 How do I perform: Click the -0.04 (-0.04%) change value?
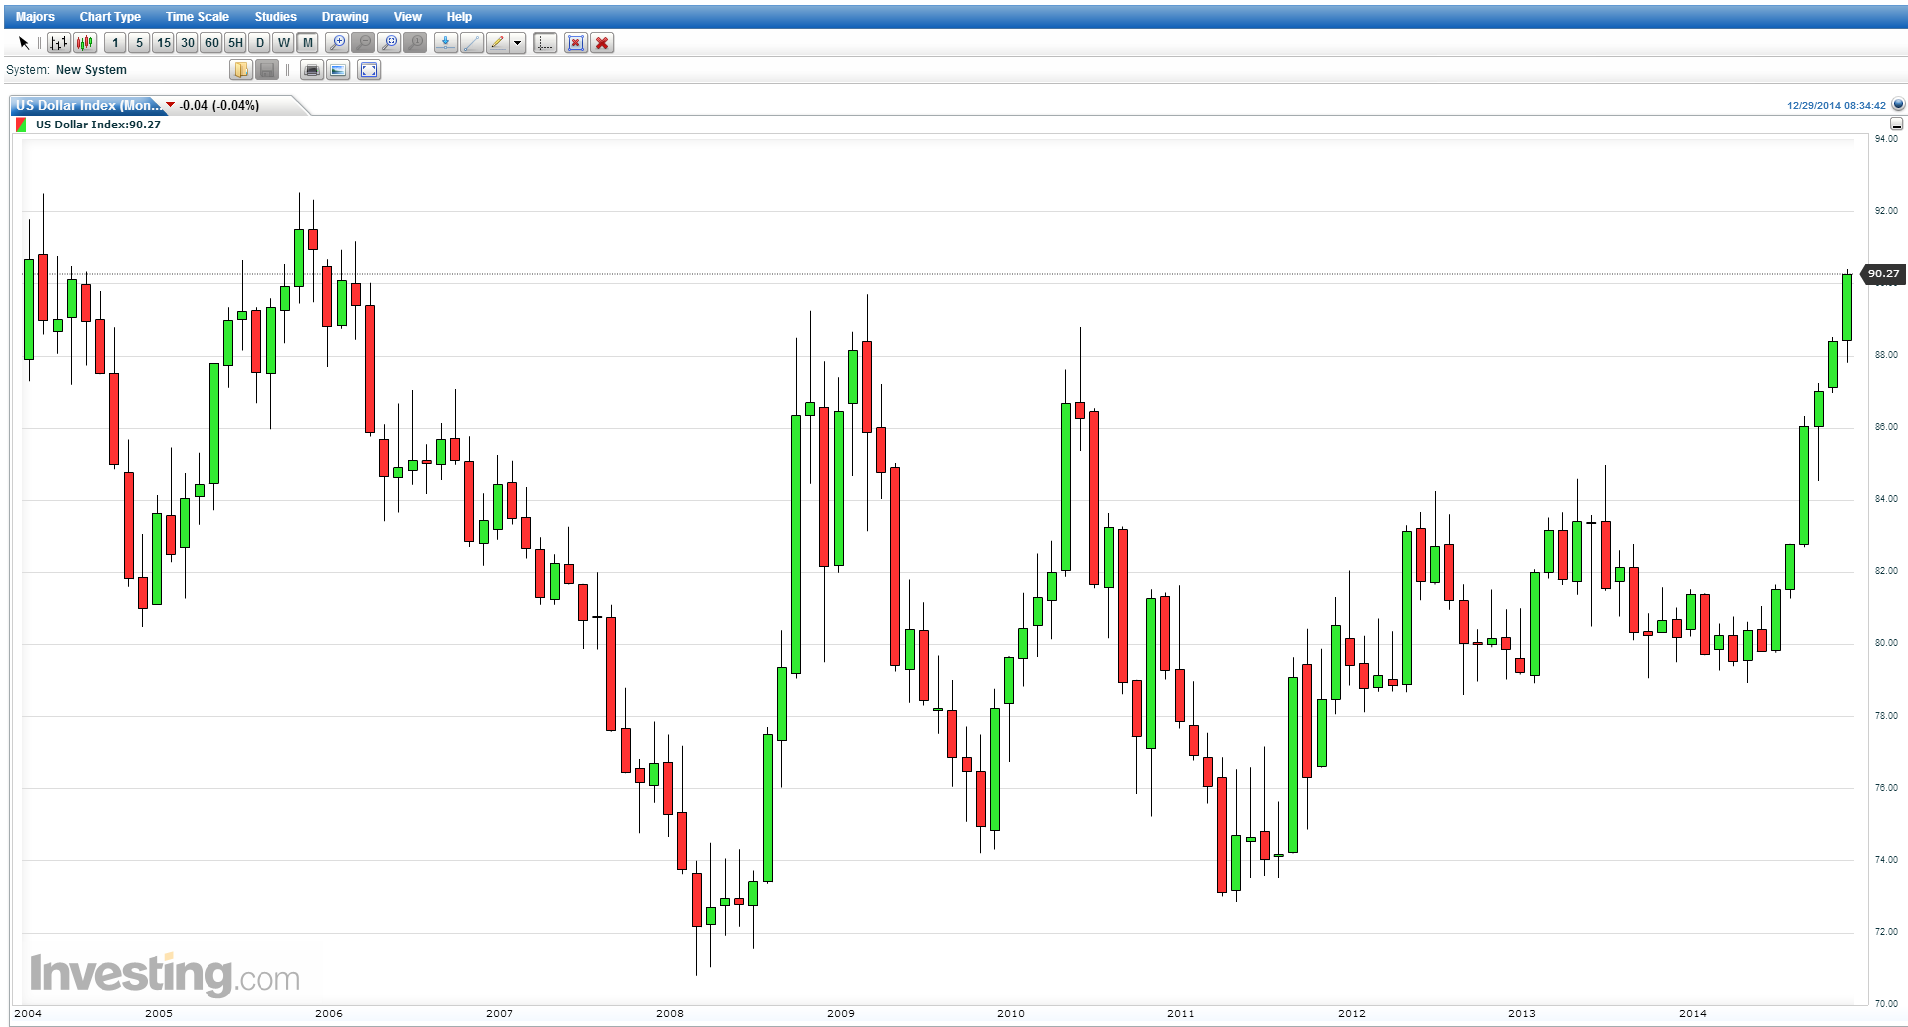click(x=219, y=105)
